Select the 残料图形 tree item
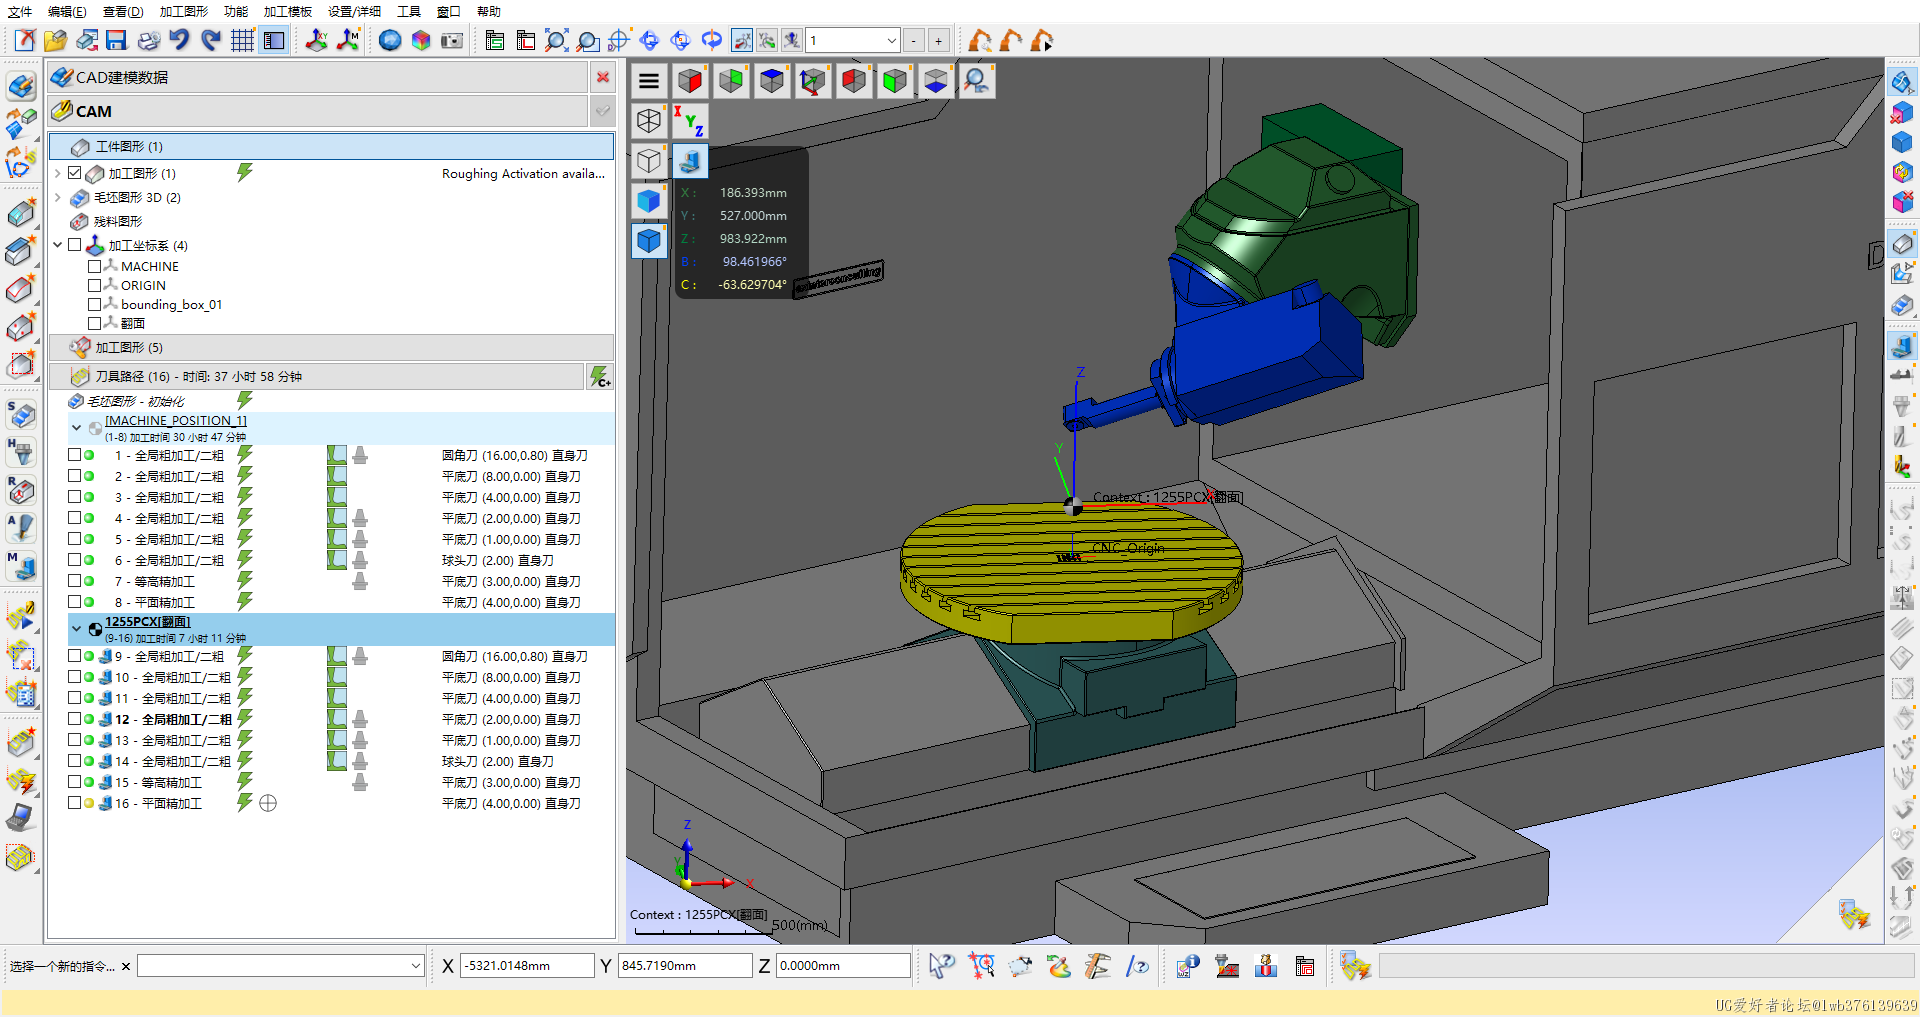 [118, 221]
